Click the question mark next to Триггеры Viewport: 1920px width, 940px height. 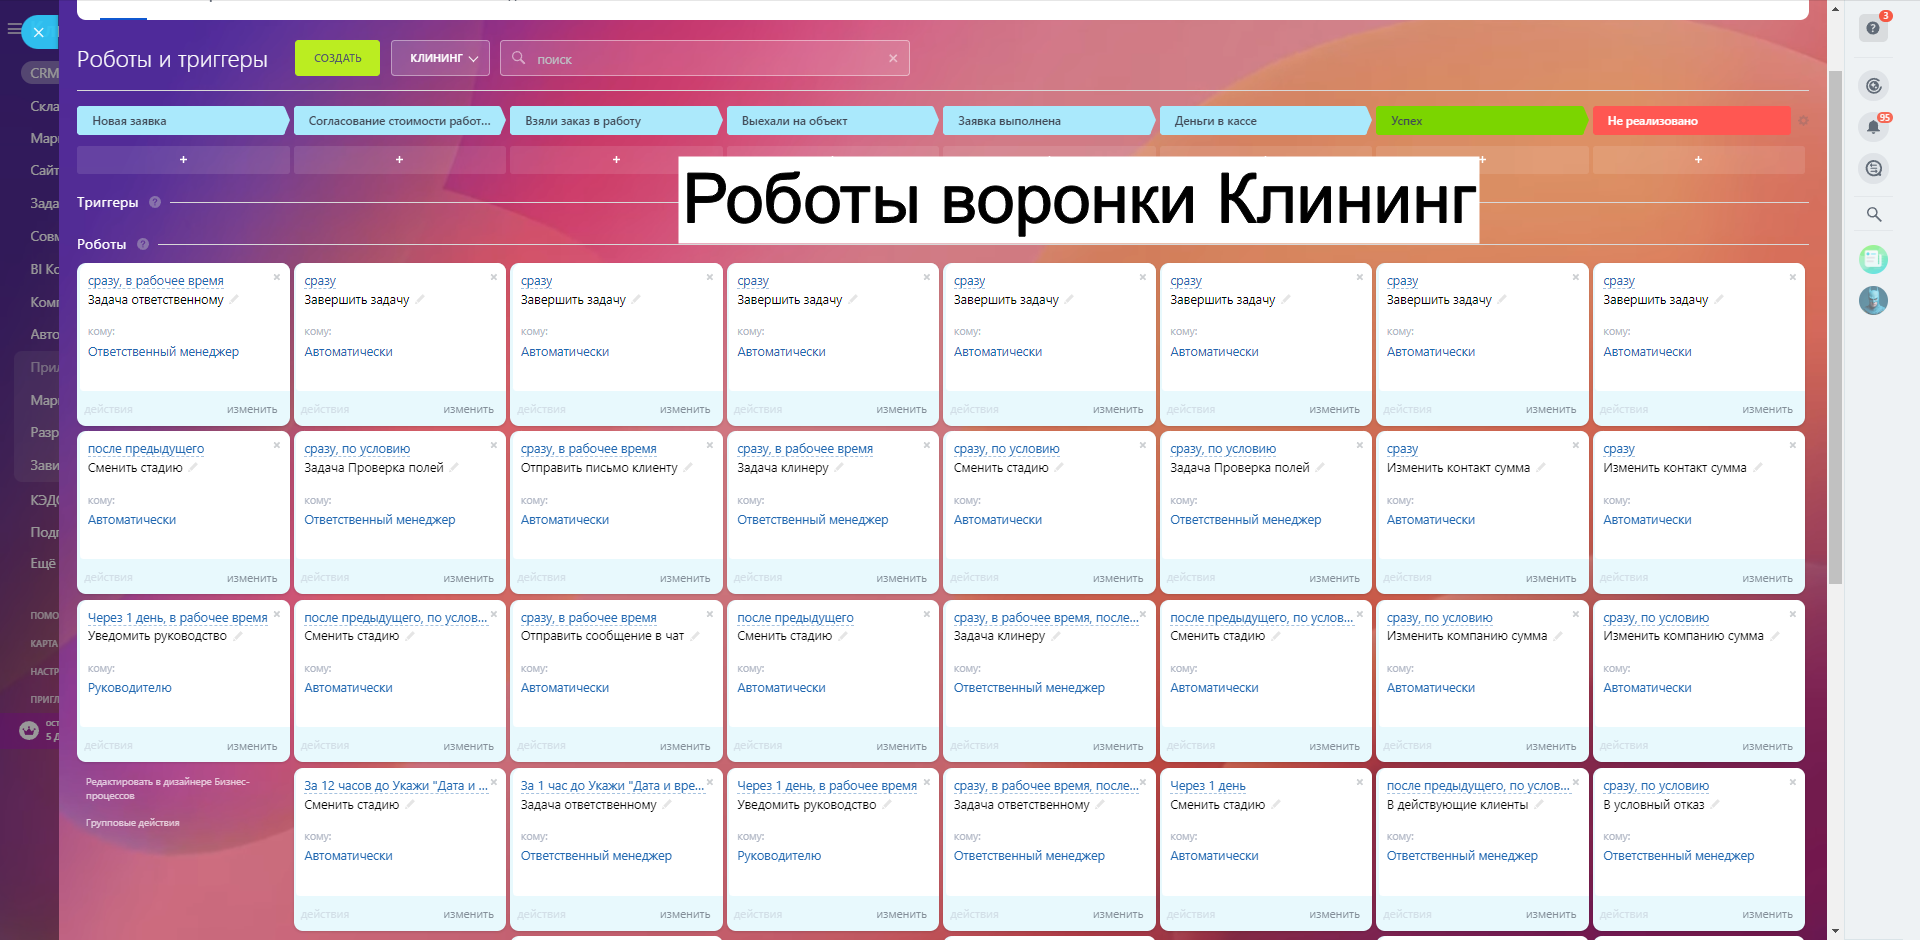pos(155,202)
